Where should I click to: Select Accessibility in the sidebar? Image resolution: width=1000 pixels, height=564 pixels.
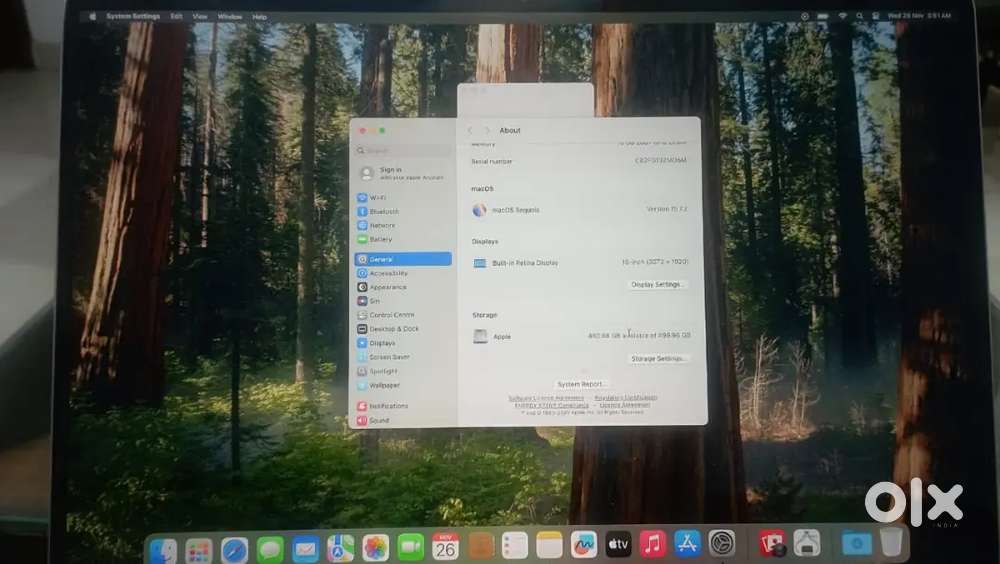pyautogui.click(x=388, y=273)
